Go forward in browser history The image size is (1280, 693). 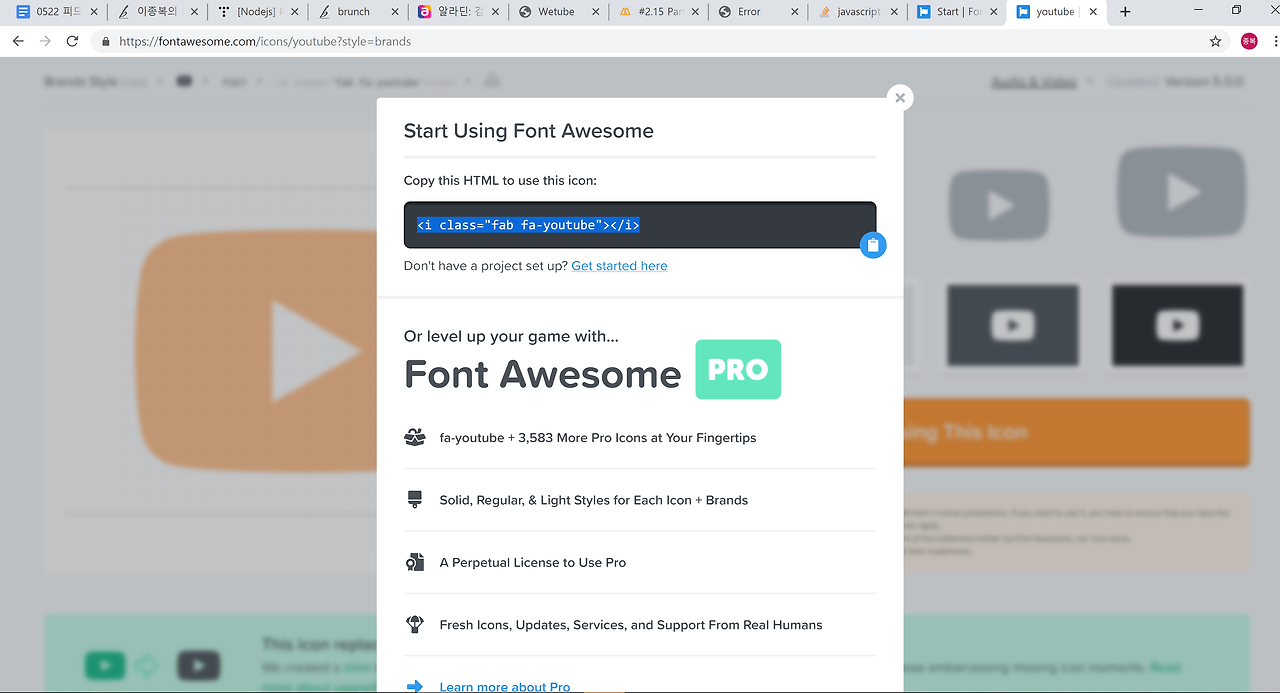click(45, 41)
